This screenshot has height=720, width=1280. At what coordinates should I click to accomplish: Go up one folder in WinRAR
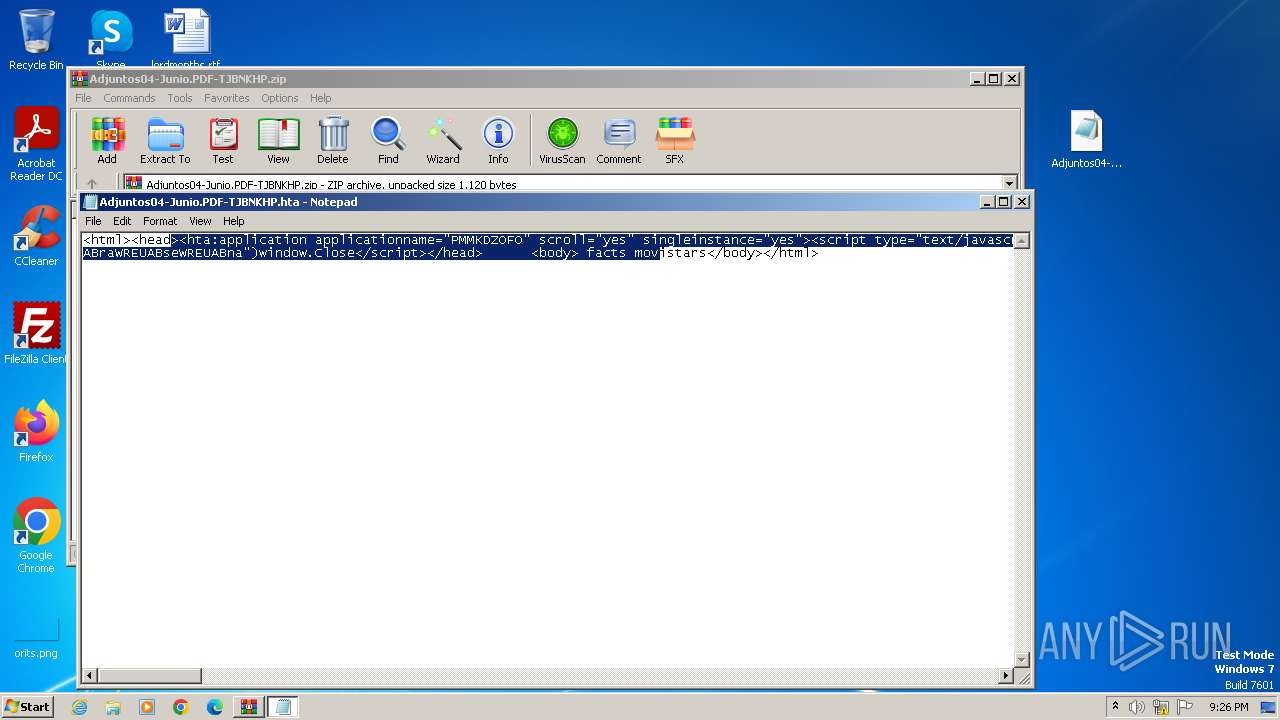point(92,184)
